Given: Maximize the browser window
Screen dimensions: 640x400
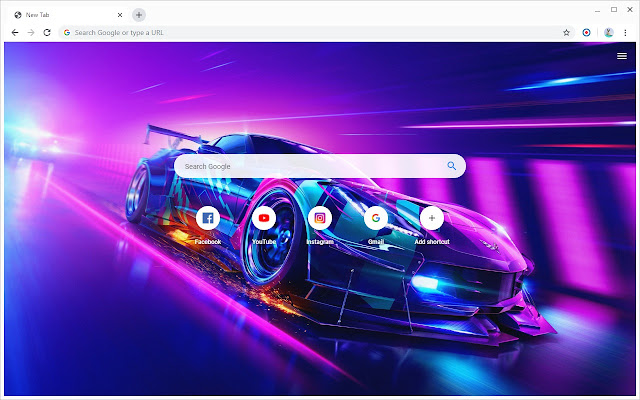Looking at the screenshot, I should tap(614, 9).
